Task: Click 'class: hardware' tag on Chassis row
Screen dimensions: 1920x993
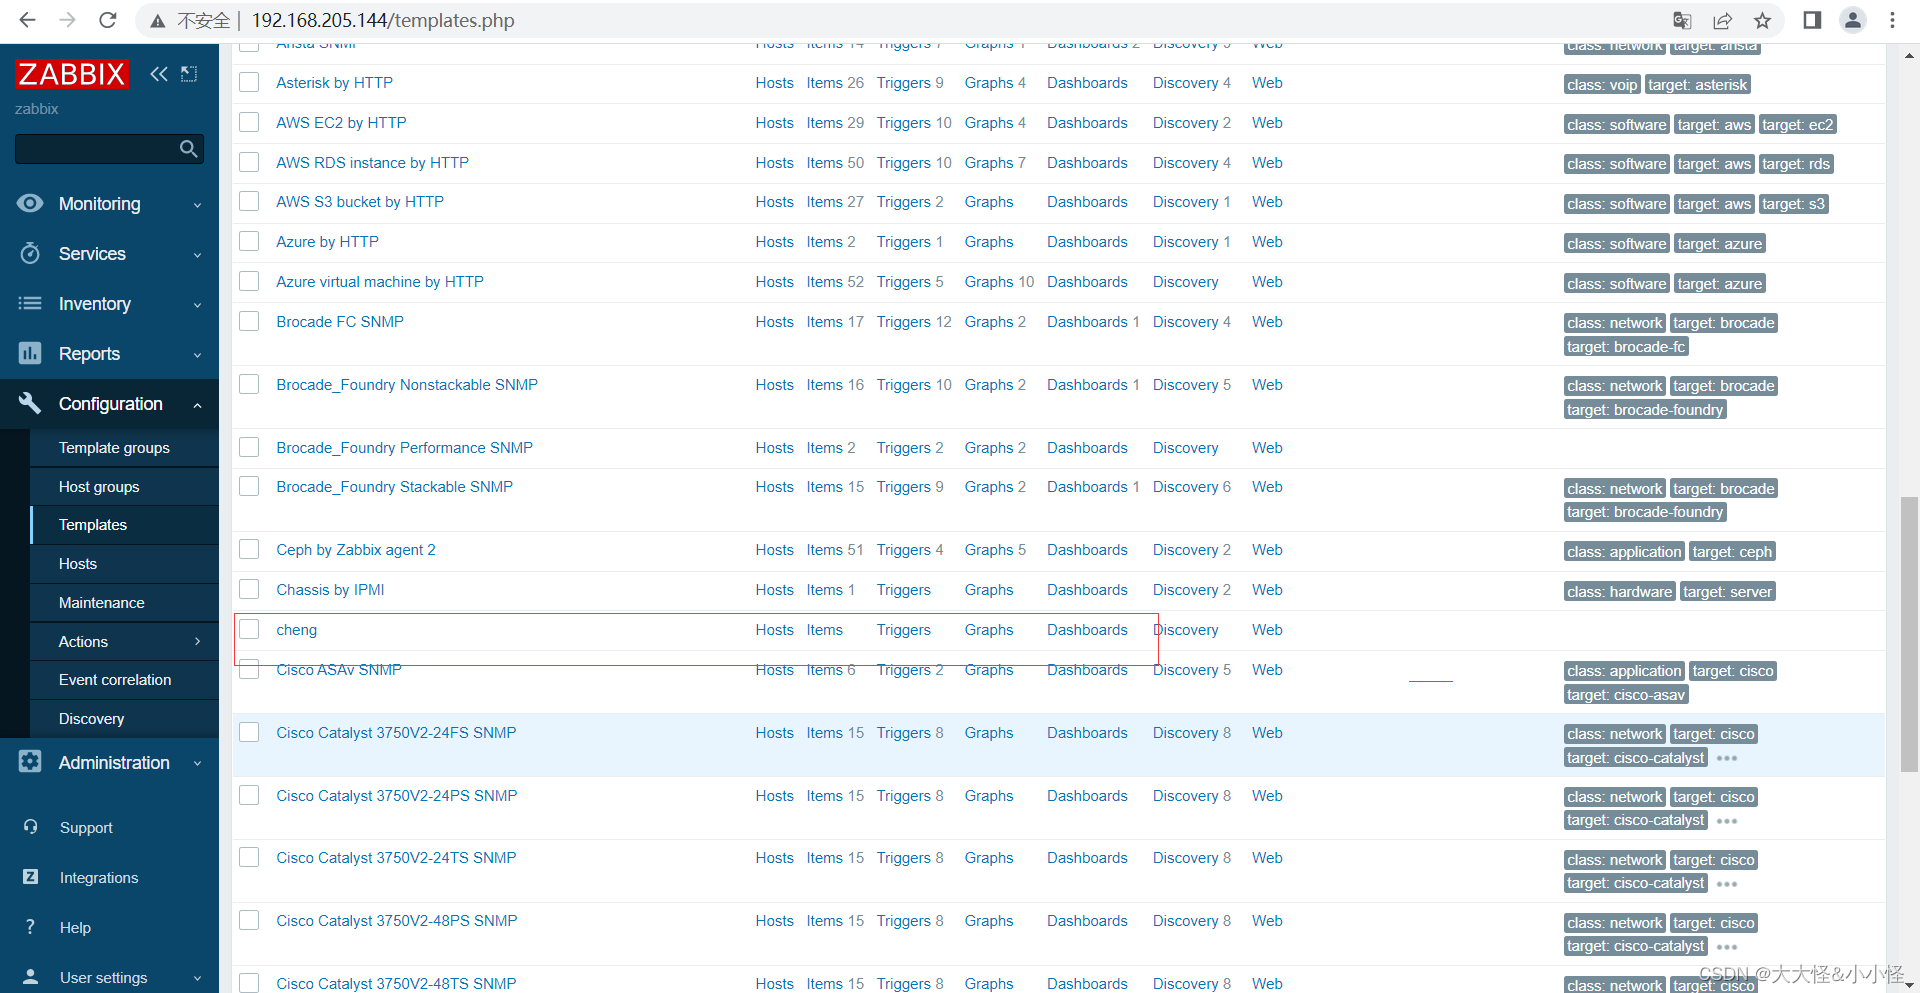Action: (1619, 592)
